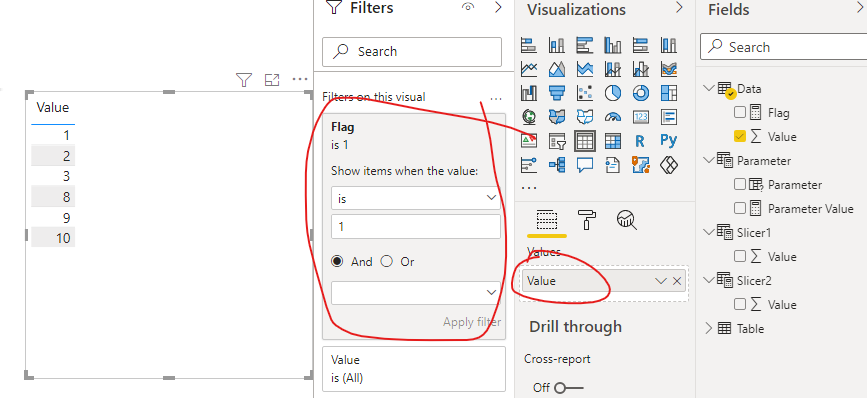Check the Parameter Value field checkbox
Screen dimensions: 867x398
(x=740, y=208)
